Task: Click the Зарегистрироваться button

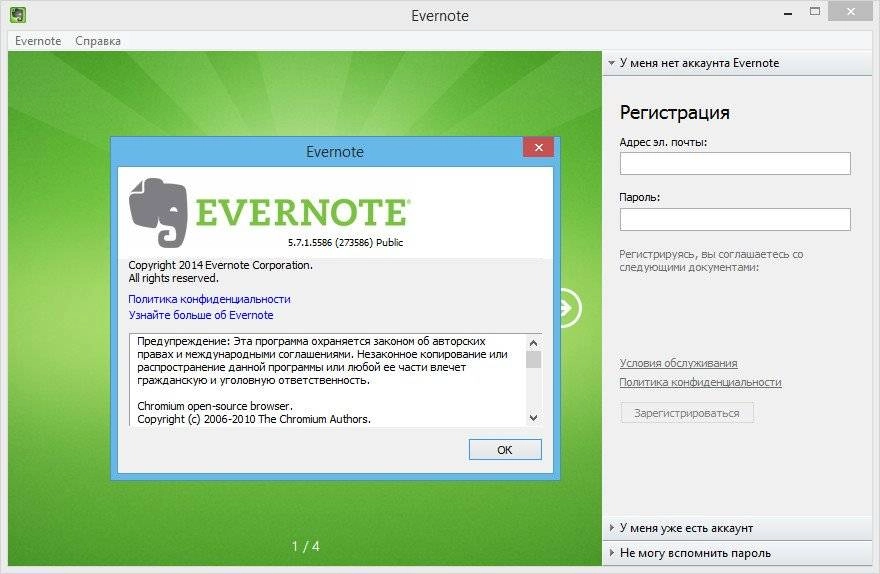Action: [x=686, y=413]
